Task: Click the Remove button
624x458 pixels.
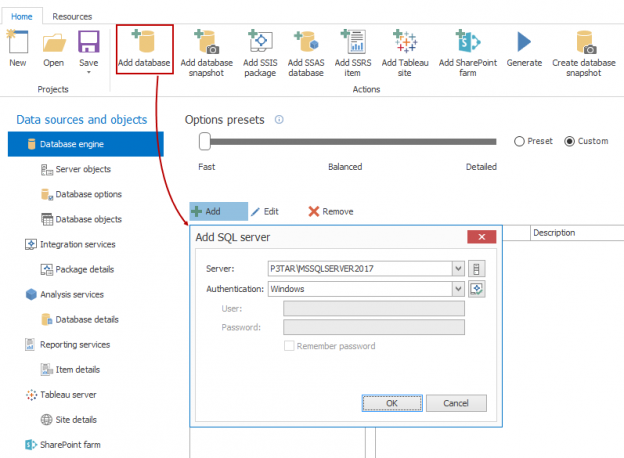Action: 331,211
